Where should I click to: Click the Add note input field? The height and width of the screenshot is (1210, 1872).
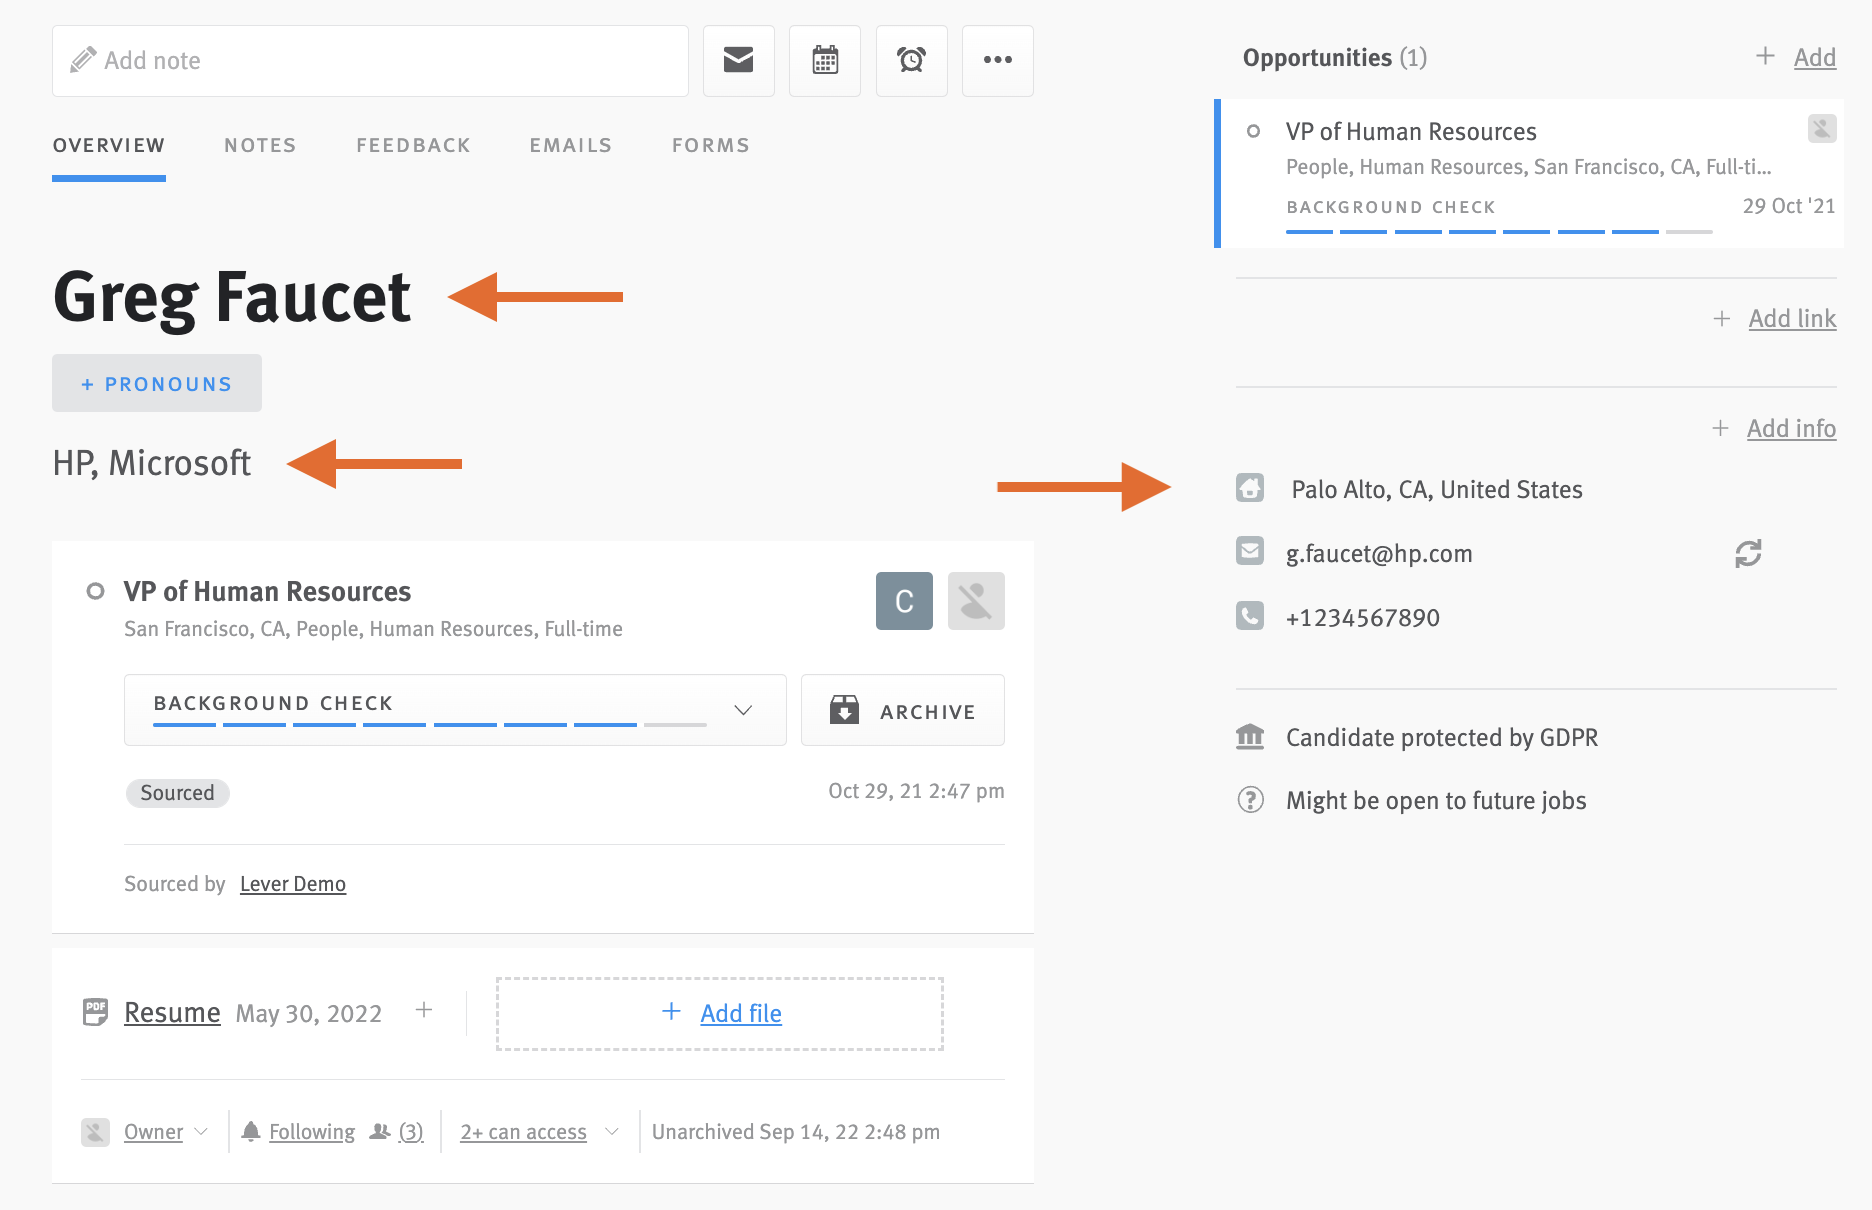click(370, 60)
